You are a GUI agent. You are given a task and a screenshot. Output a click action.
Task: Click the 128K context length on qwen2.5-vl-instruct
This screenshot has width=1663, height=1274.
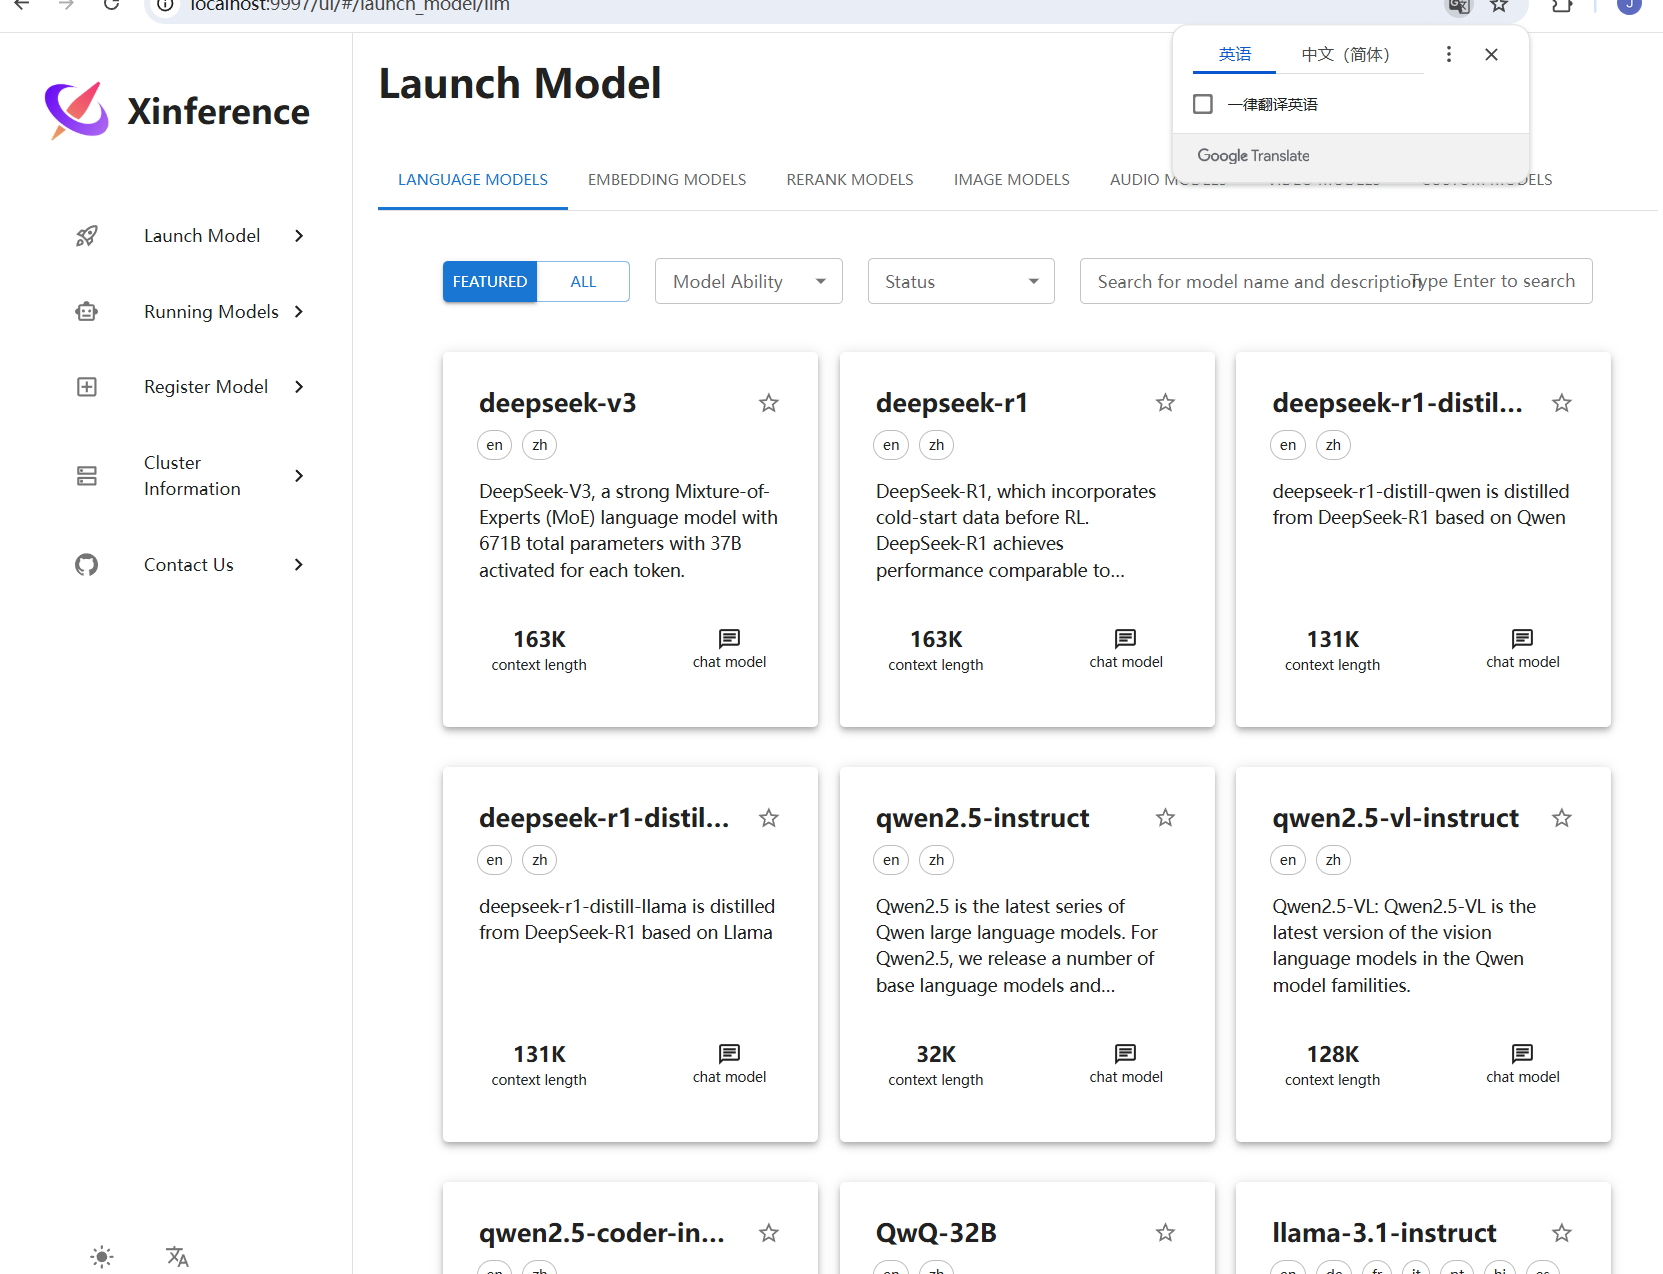[x=1332, y=1054]
